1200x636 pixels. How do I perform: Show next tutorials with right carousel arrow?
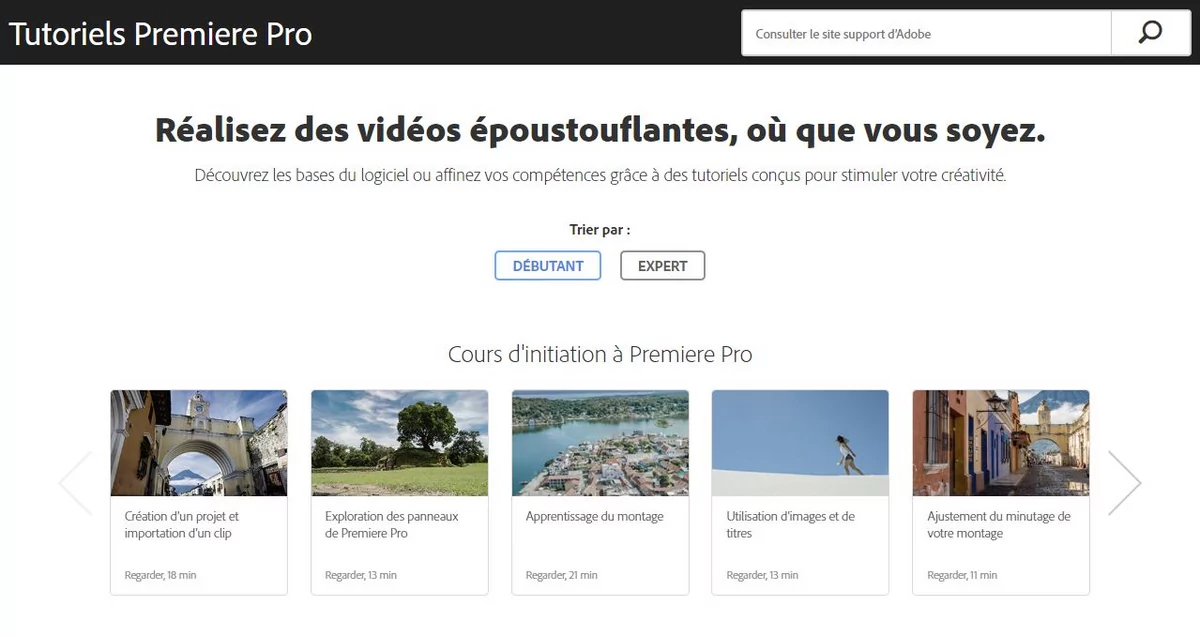coord(1125,483)
